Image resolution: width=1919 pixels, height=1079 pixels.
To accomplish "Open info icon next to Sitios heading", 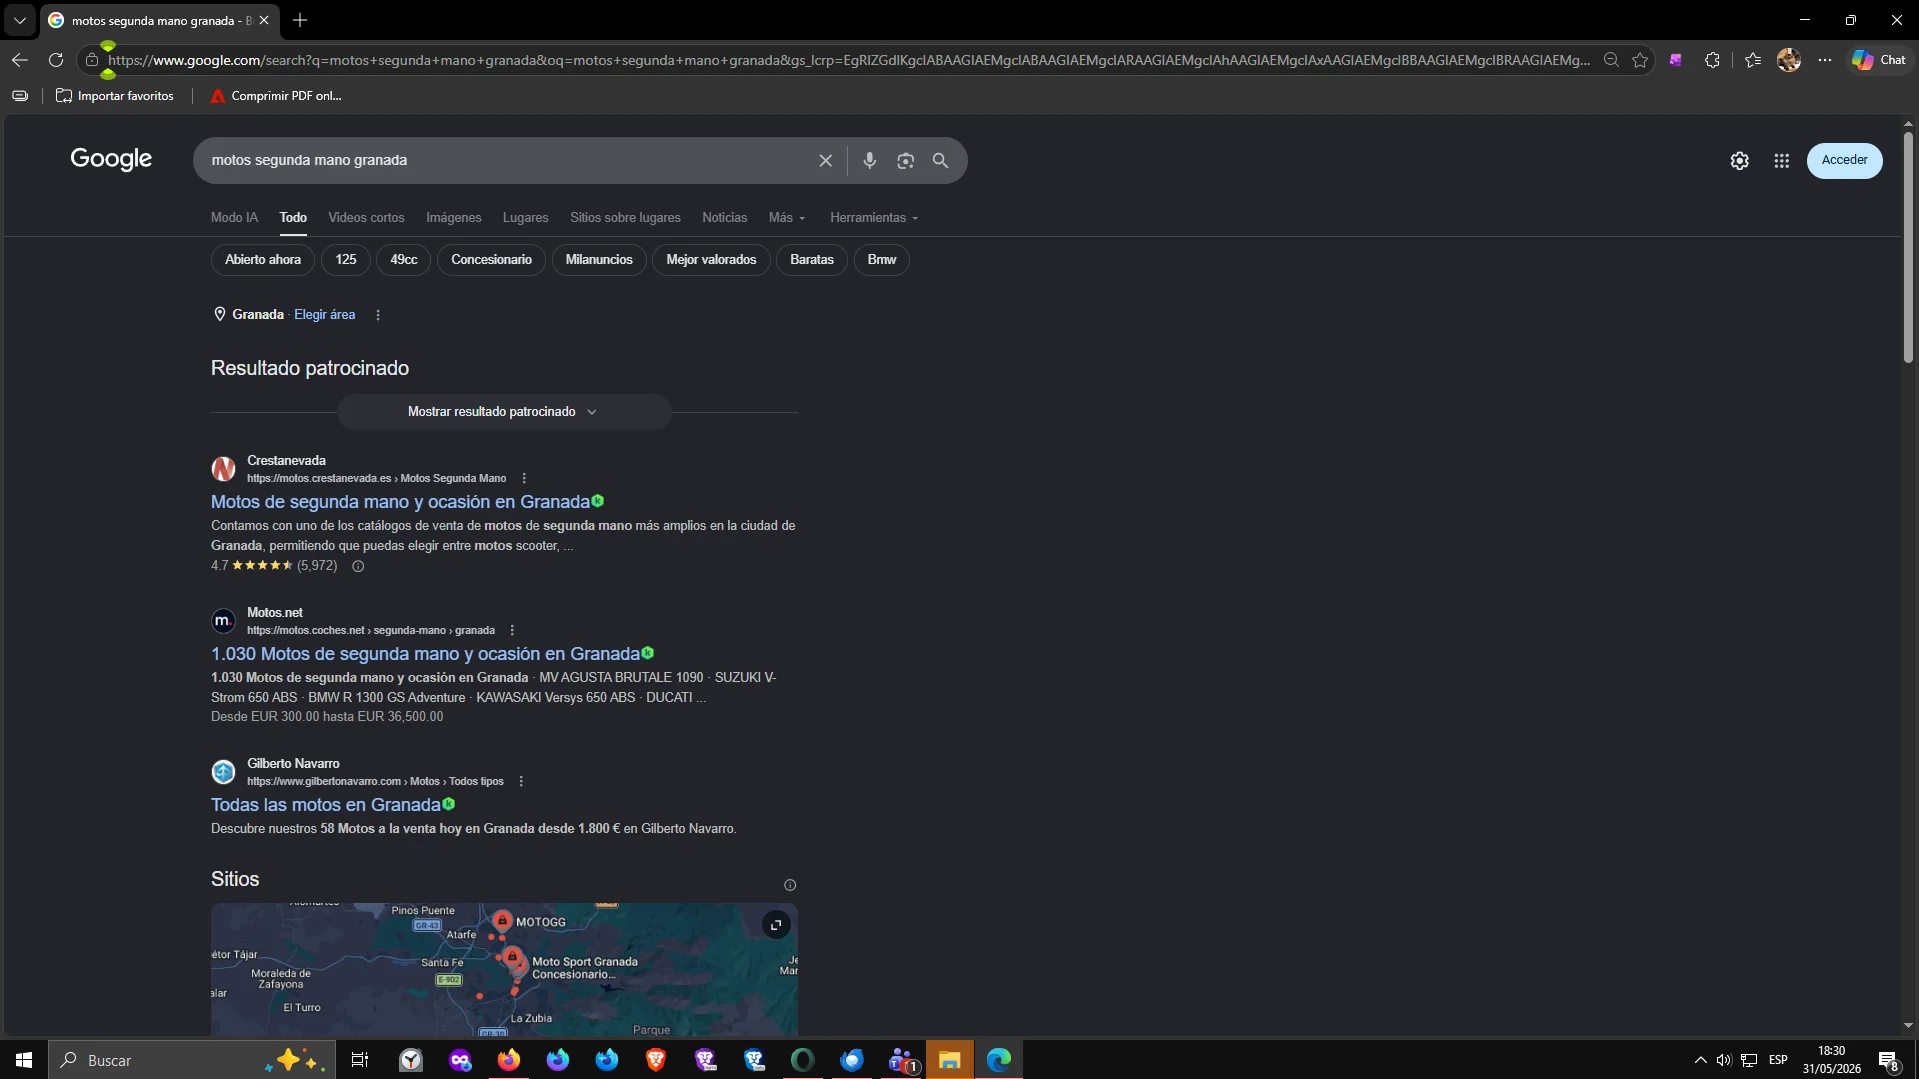I will point(790,885).
